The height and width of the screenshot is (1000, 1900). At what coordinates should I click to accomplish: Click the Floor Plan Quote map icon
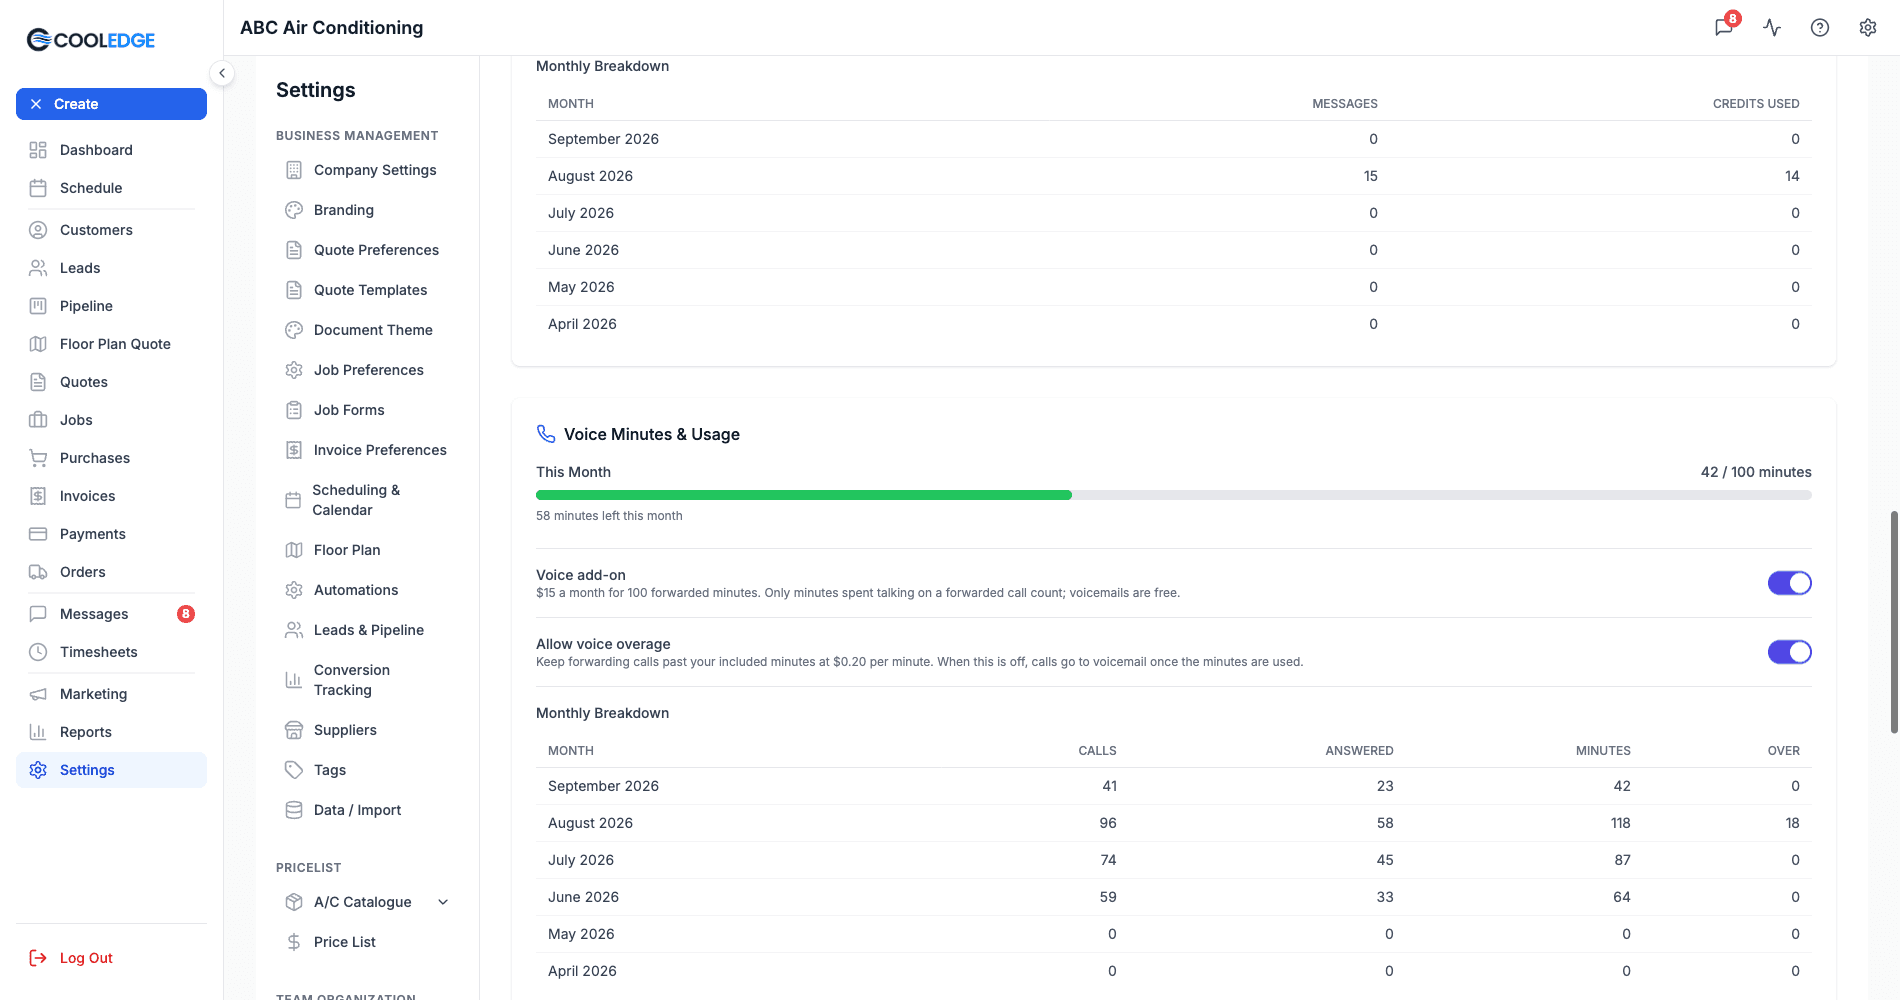tap(38, 344)
